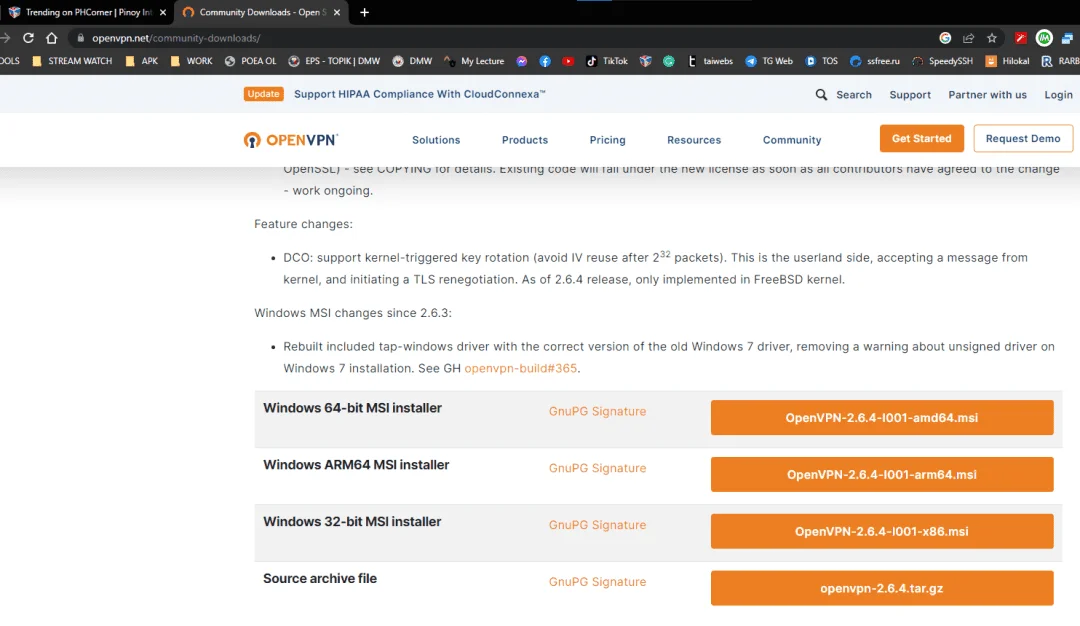
Task: Close the Trending on PHCorner tab
Action: [x=163, y=12]
